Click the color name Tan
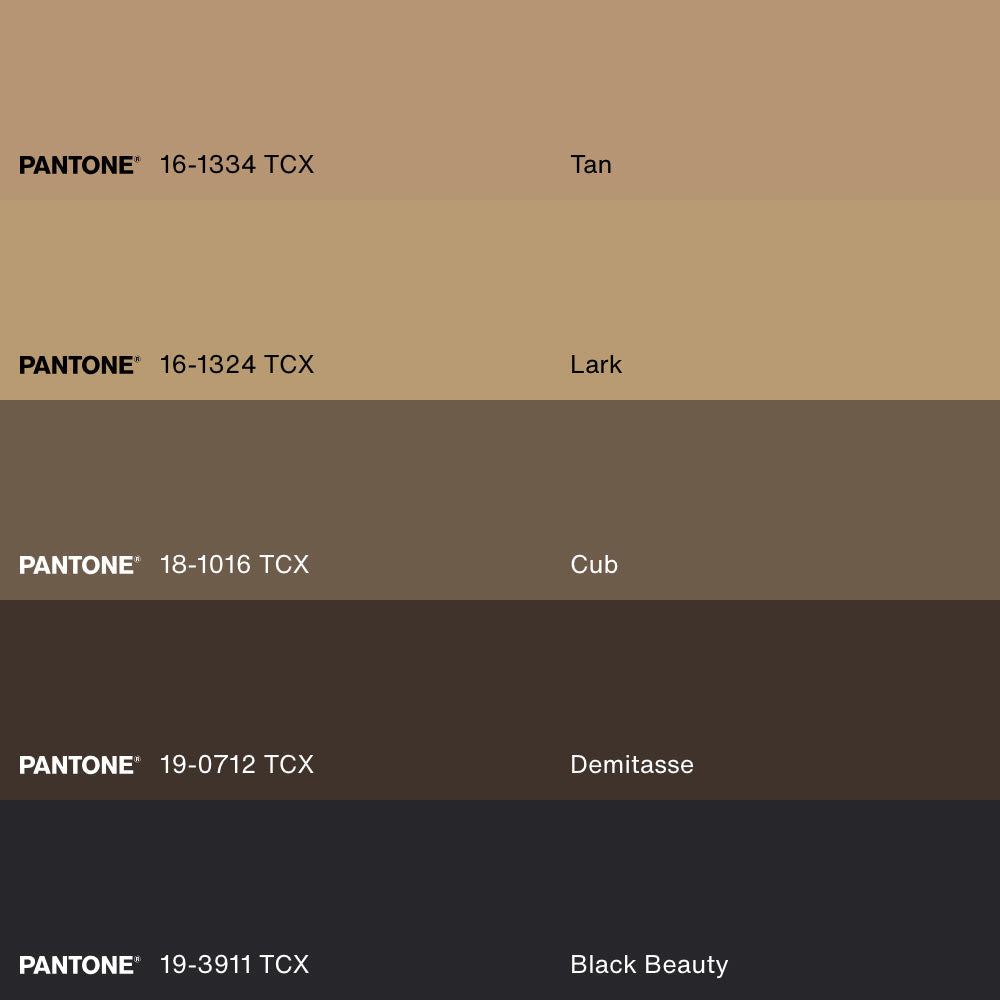1000x1000 pixels. tap(591, 165)
